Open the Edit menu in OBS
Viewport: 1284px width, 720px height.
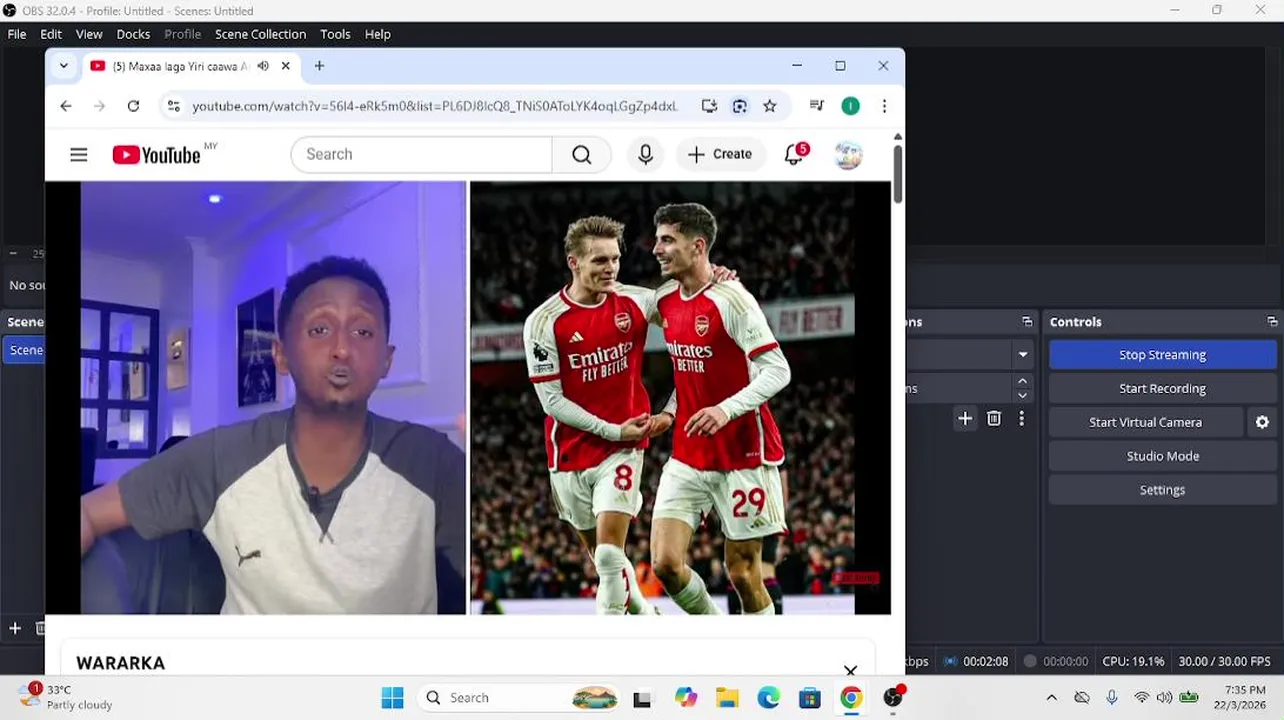click(x=51, y=34)
